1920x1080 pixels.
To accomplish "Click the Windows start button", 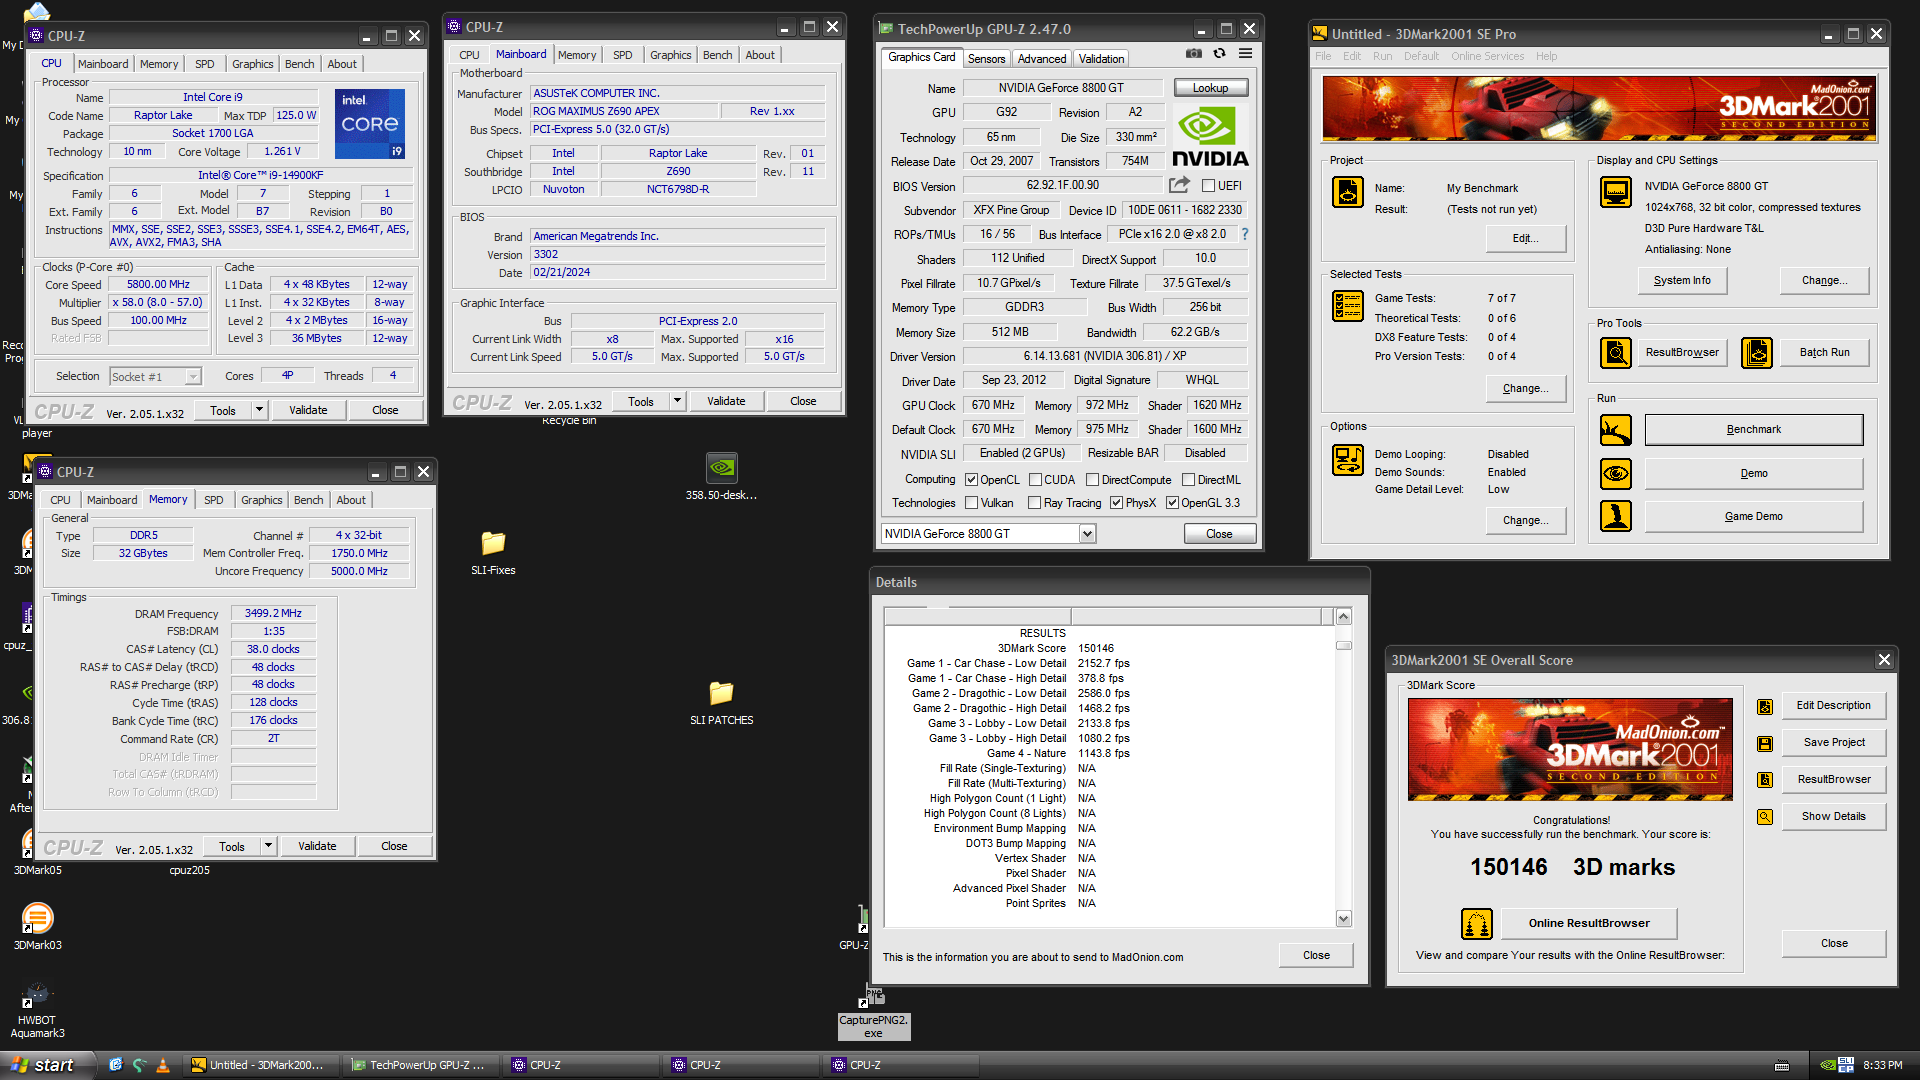I will click(x=47, y=1065).
